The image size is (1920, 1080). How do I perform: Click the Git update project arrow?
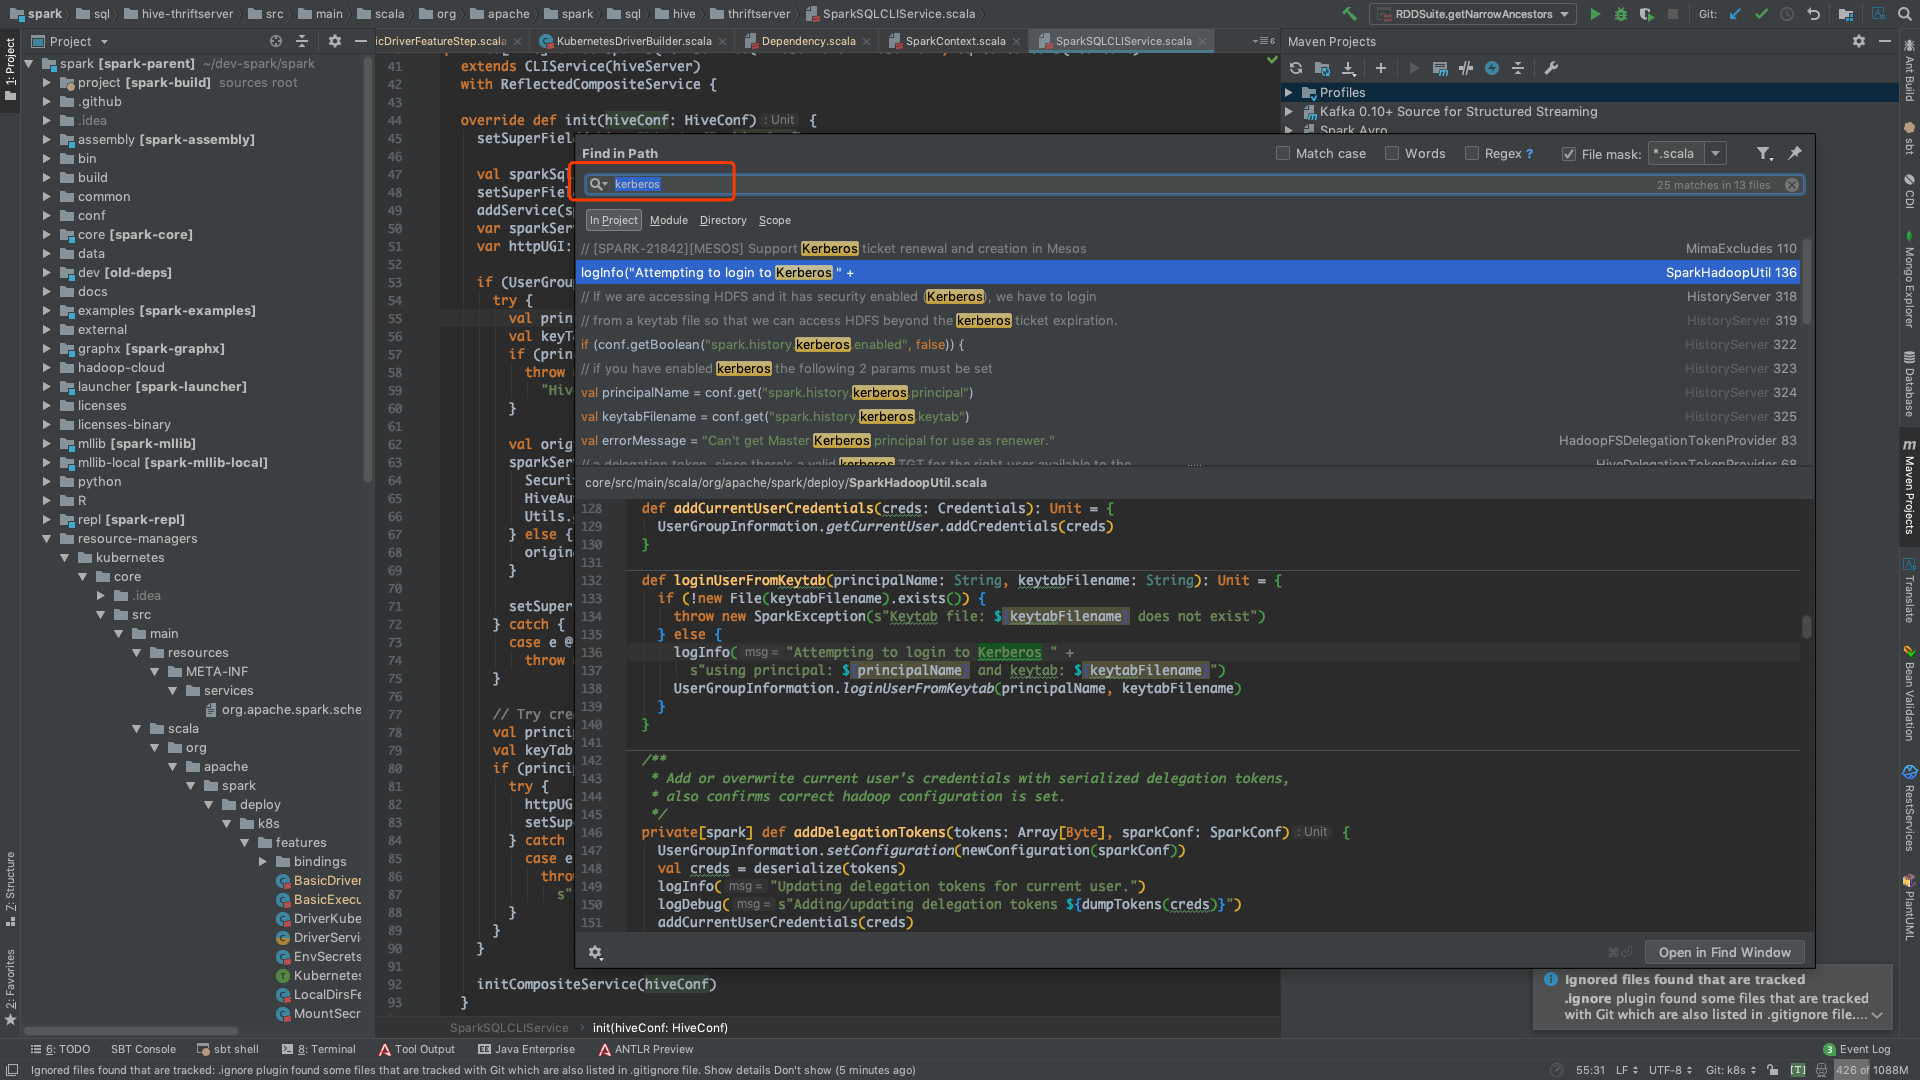click(1735, 14)
